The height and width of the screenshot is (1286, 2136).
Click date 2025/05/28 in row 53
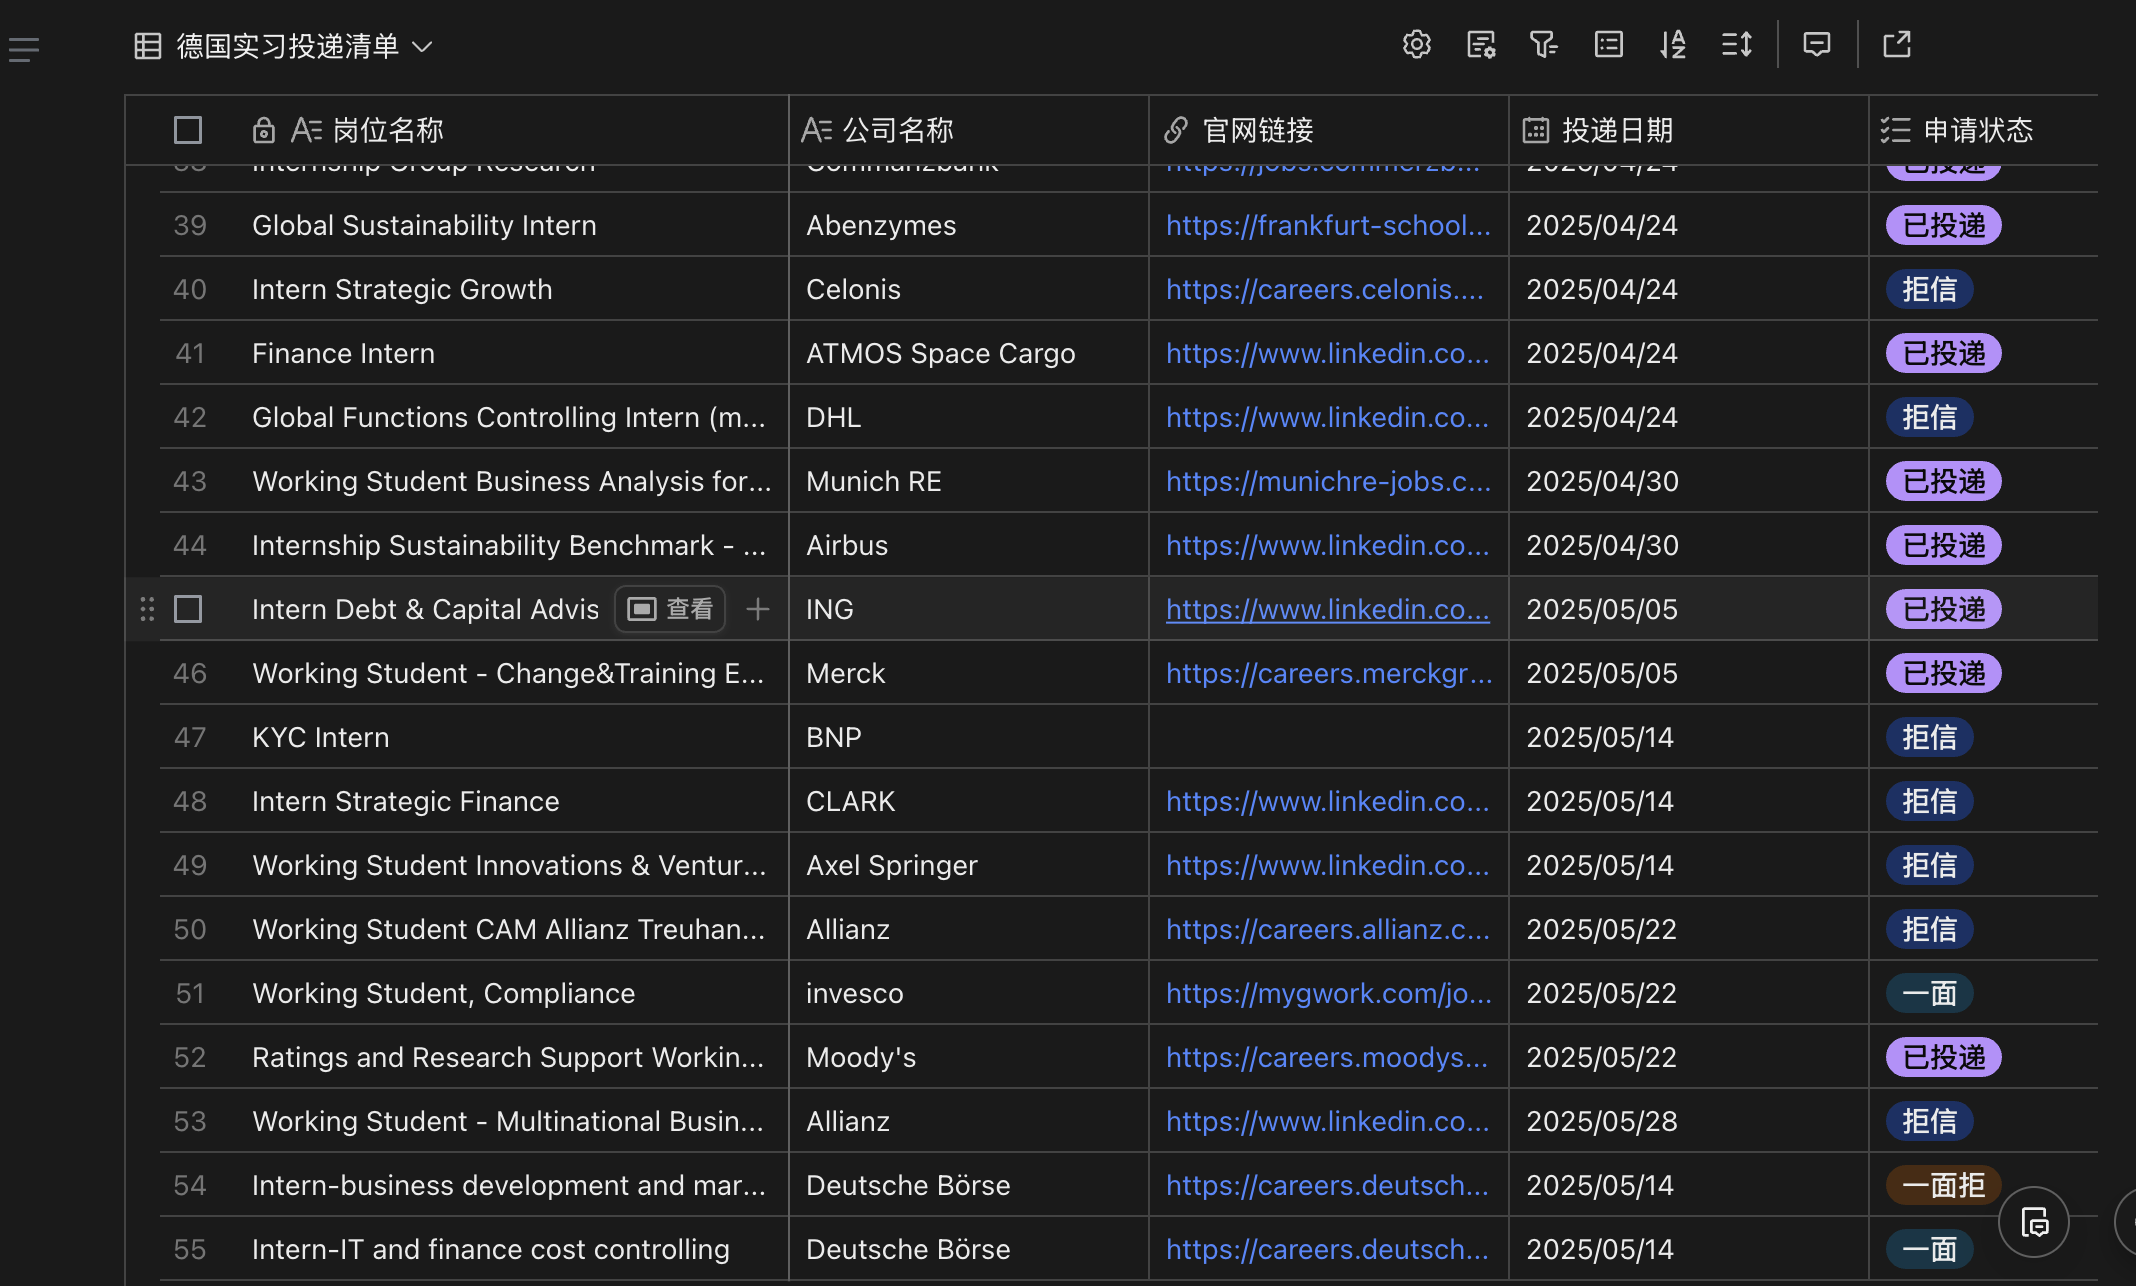point(1601,1121)
